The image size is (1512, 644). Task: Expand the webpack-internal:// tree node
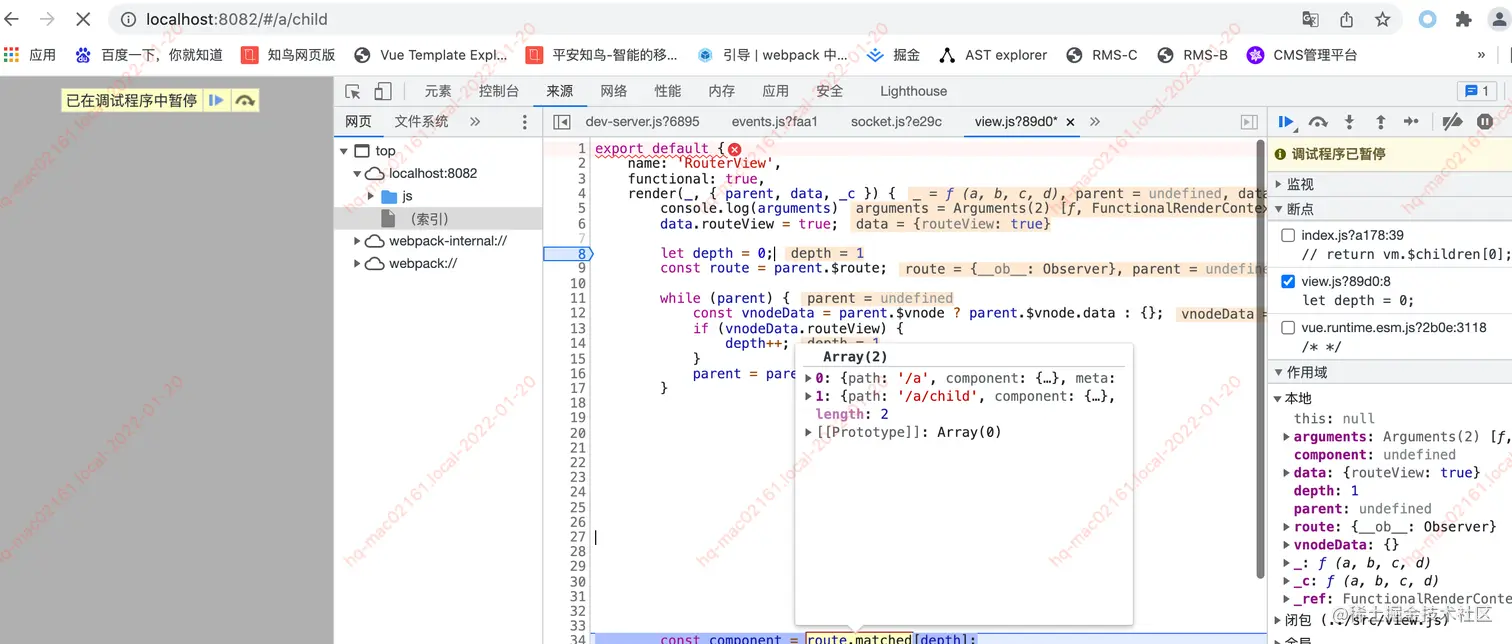358,241
